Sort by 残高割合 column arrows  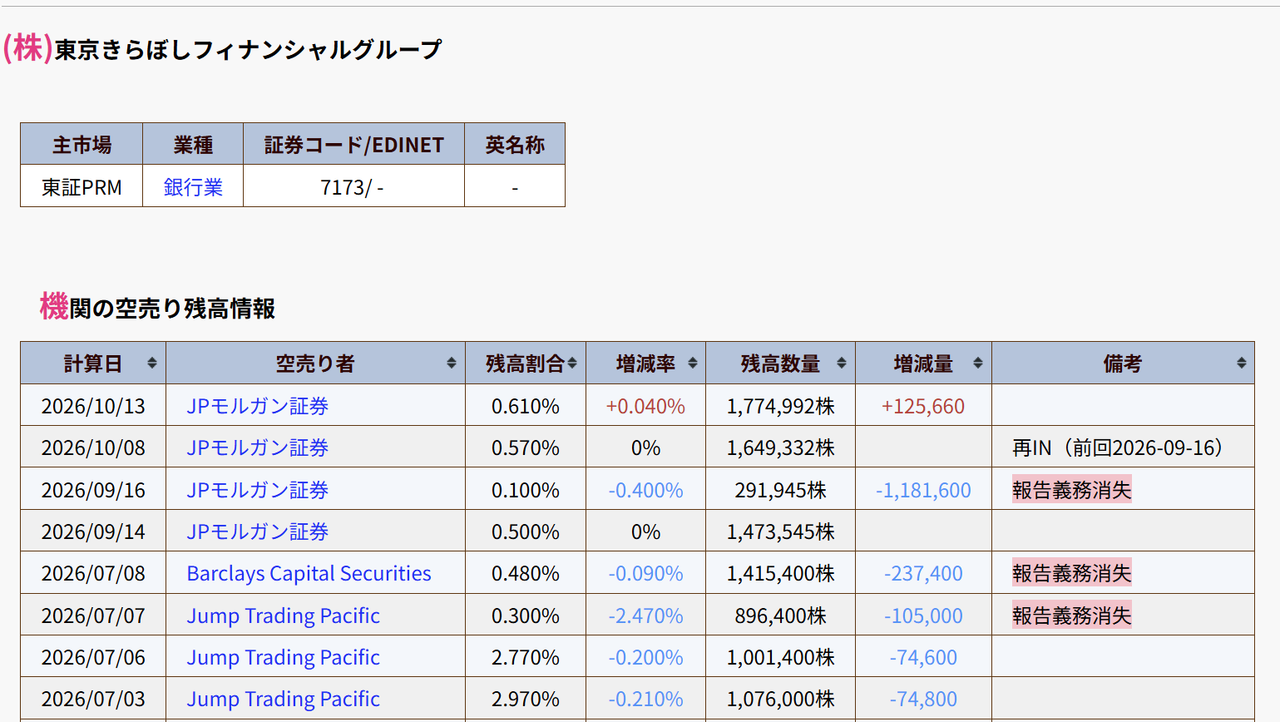click(x=573, y=363)
